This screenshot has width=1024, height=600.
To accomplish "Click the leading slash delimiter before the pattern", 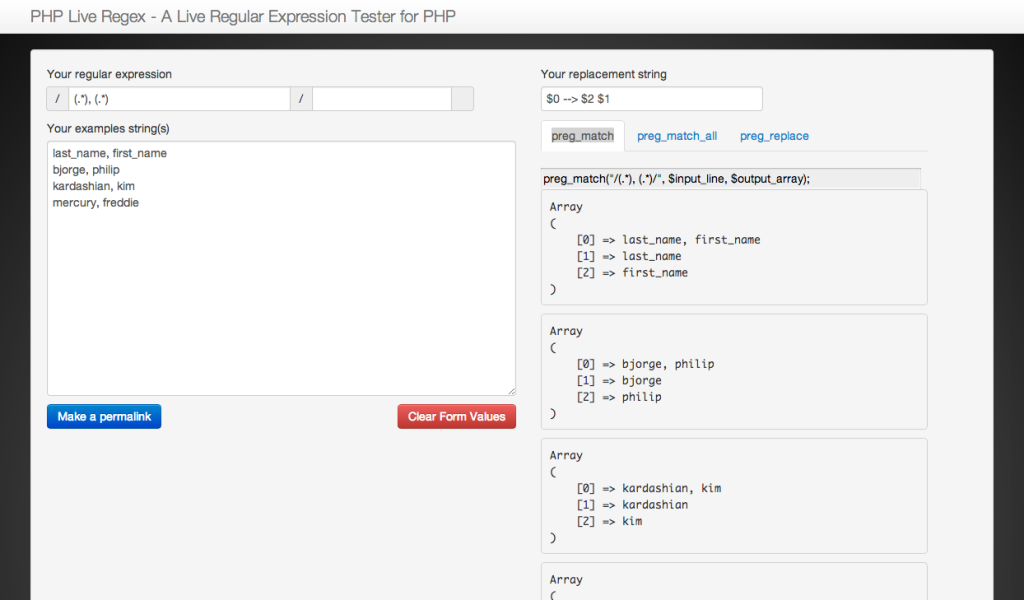I will click(57, 99).
